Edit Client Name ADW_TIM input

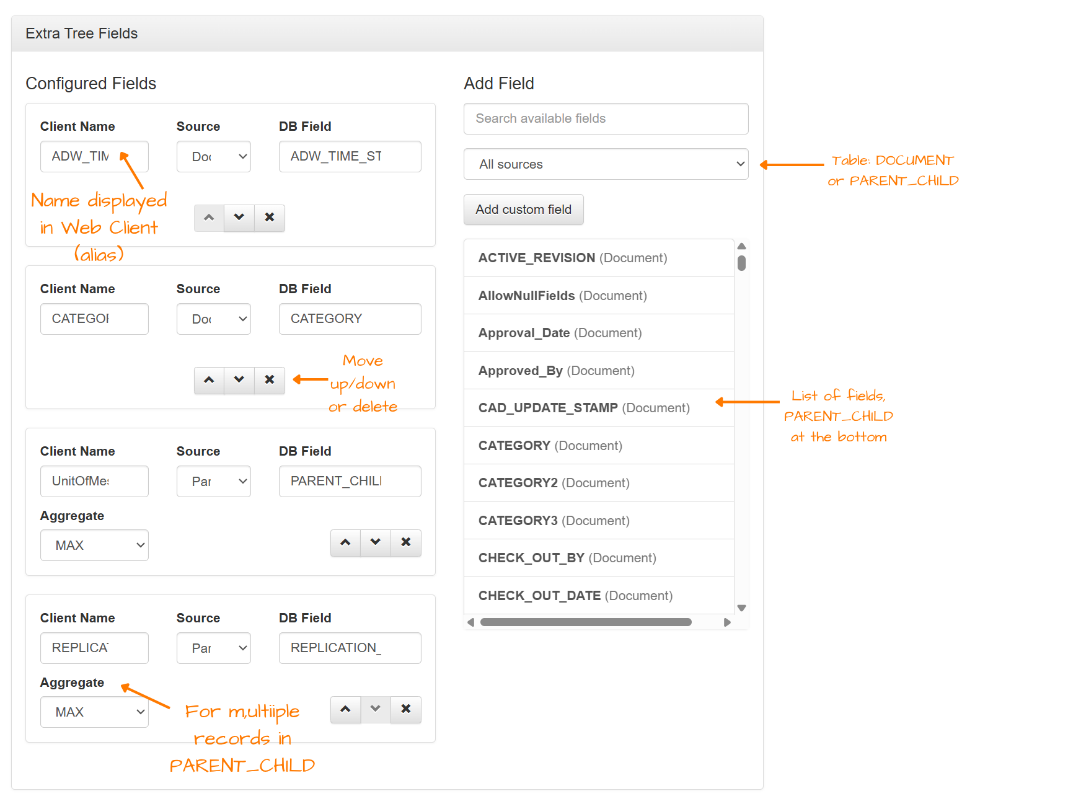point(95,157)
